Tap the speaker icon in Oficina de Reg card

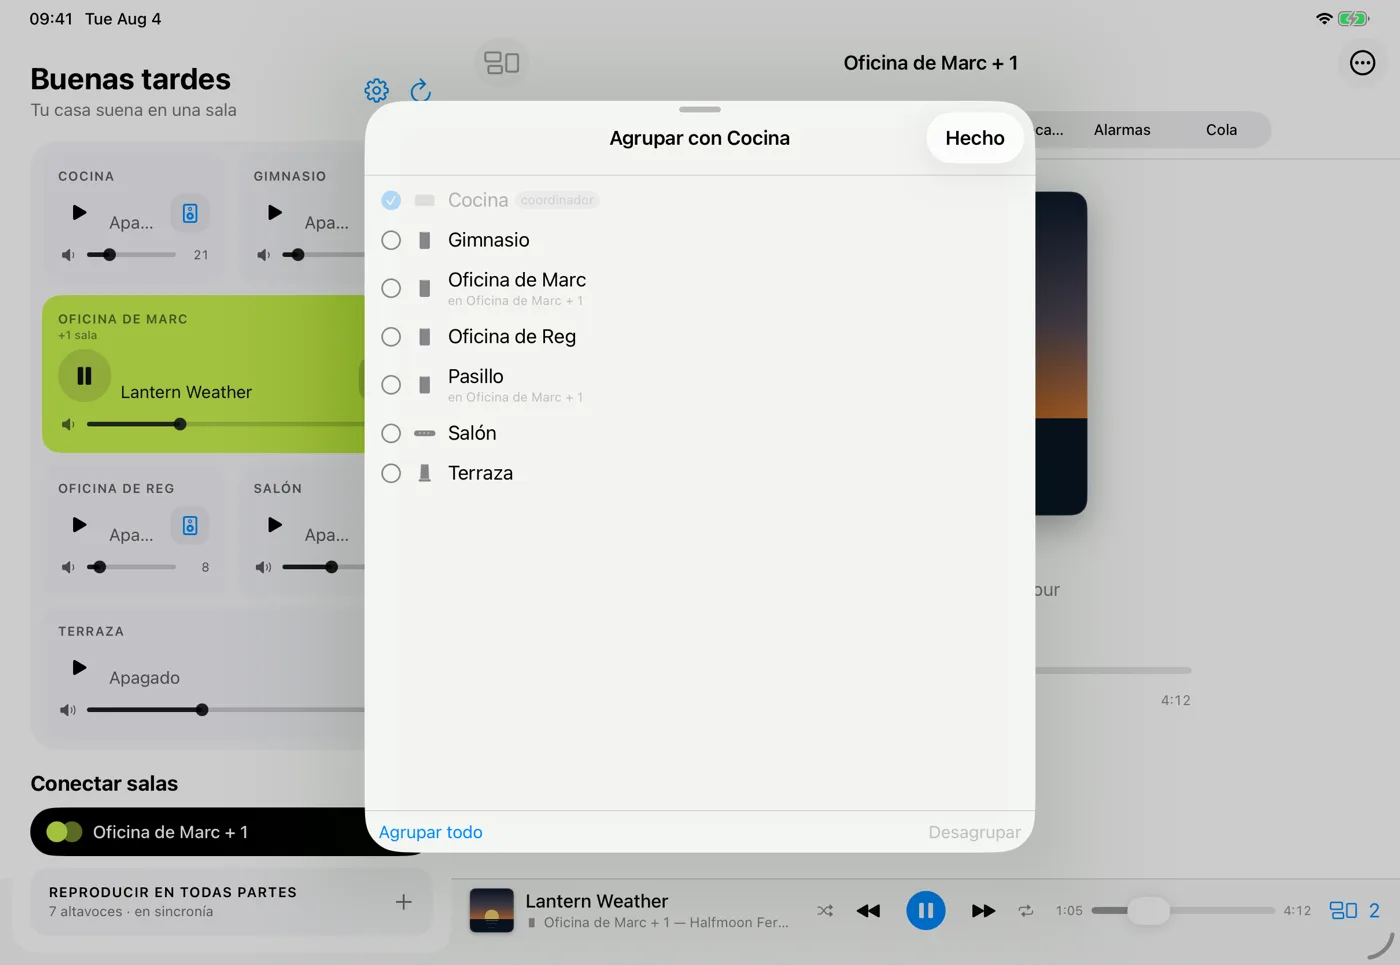point(190,526)
